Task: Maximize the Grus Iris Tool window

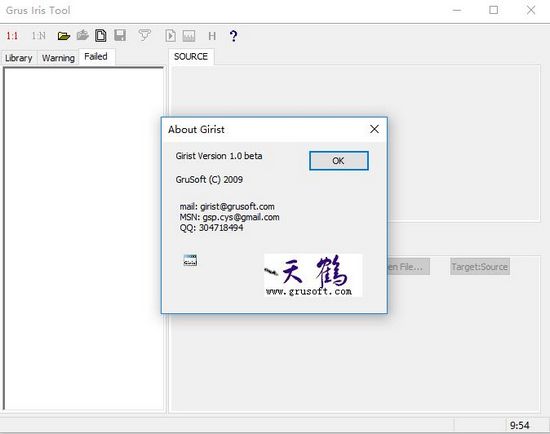Action: point(494,10)
